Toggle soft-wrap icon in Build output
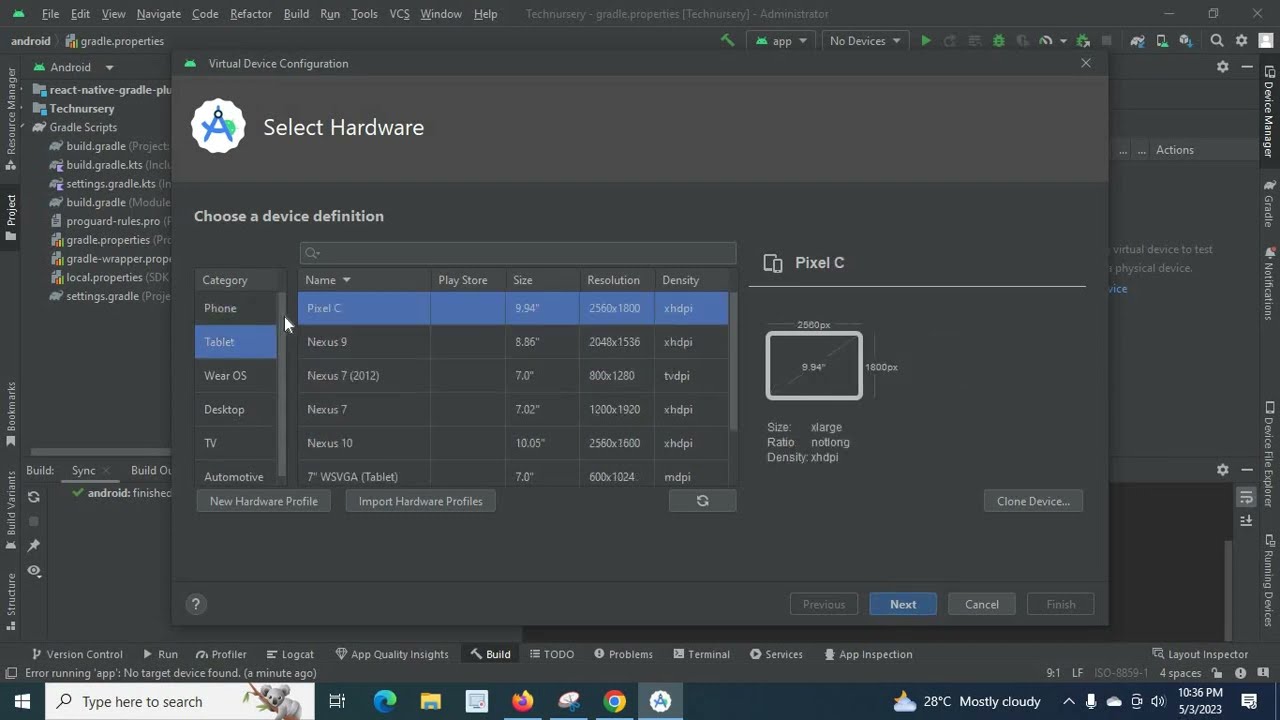The image size is (1280, 720). 1246,497
